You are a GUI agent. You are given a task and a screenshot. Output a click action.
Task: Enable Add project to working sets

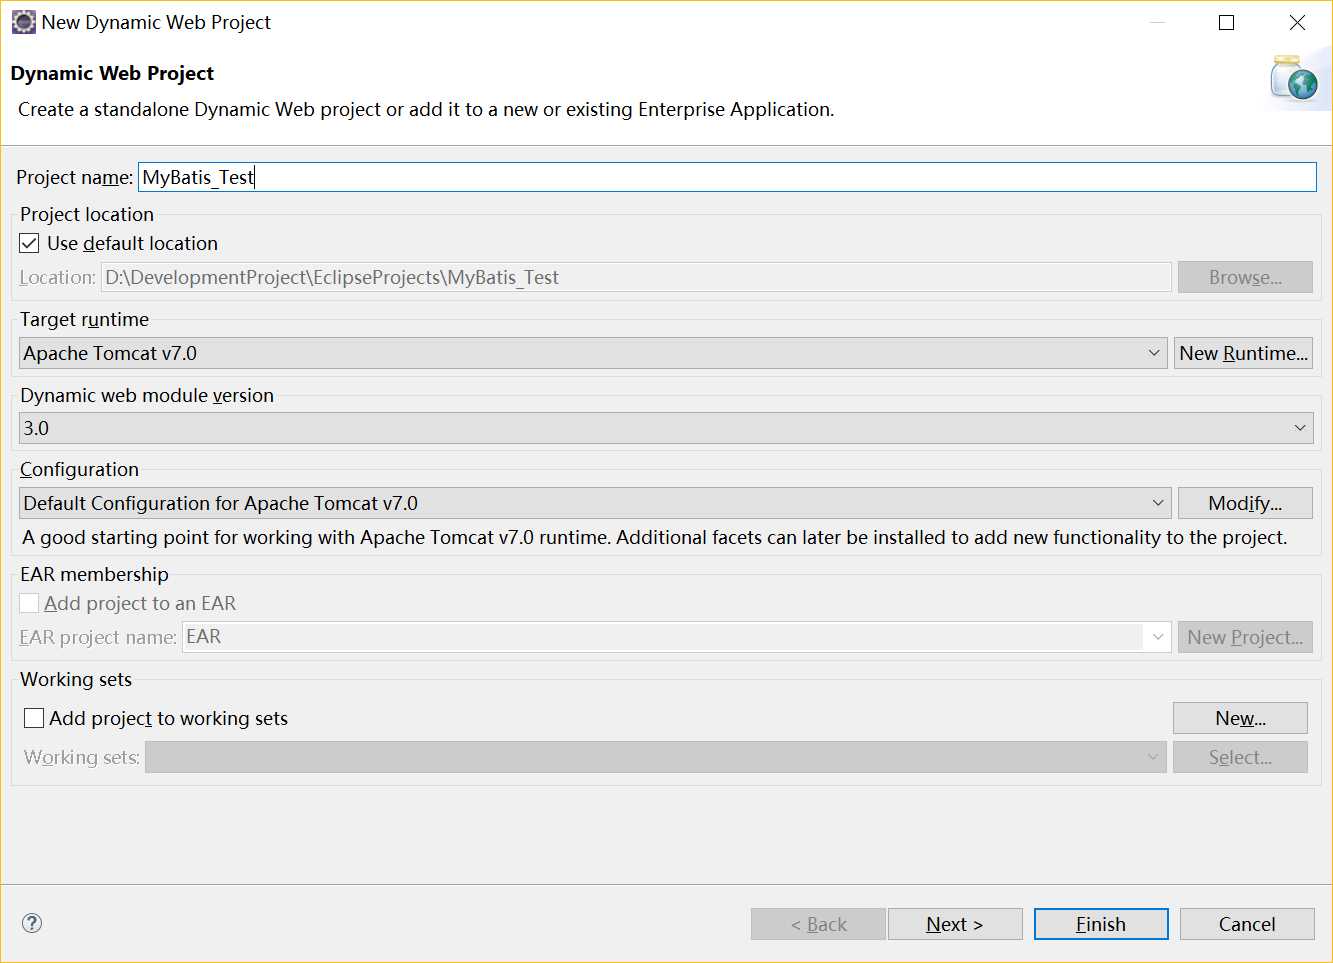coord(34,718)
